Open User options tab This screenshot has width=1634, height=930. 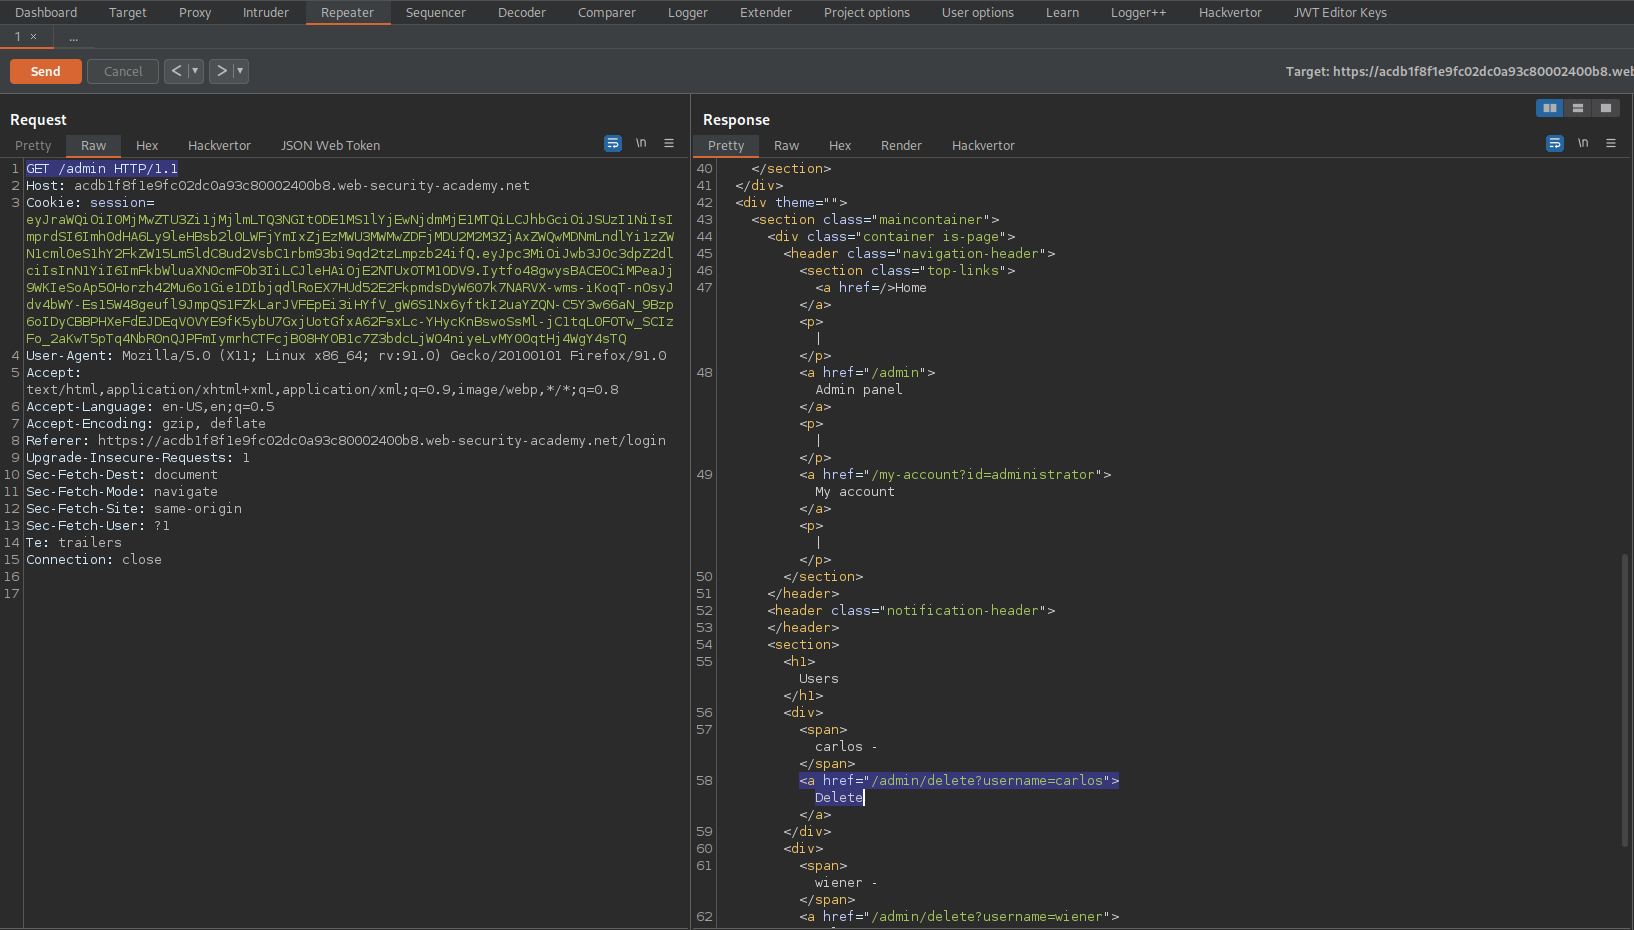(x=978, y=13)
